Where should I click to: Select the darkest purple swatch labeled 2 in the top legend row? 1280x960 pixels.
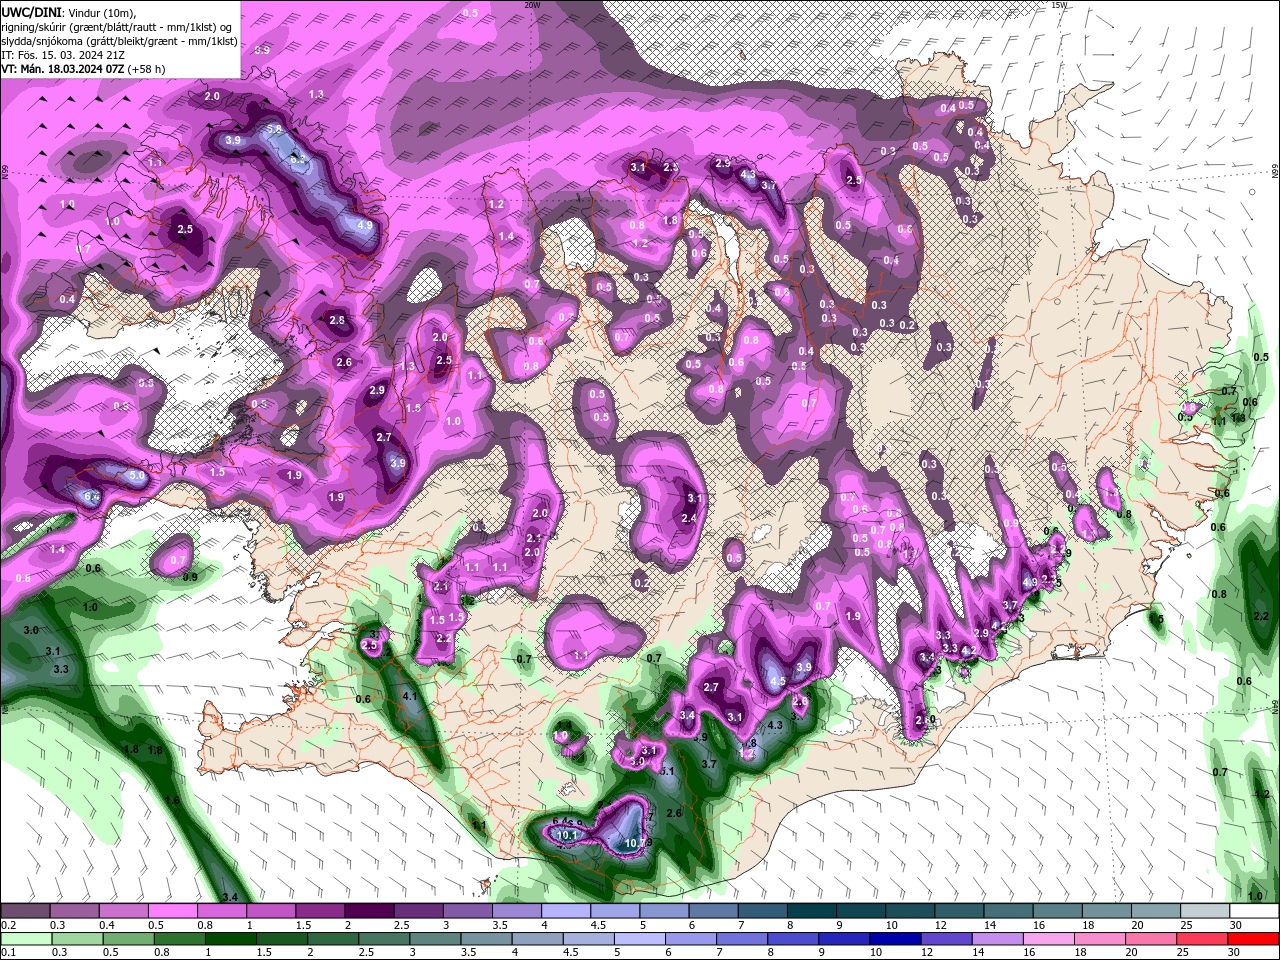(x=370, y=911)
